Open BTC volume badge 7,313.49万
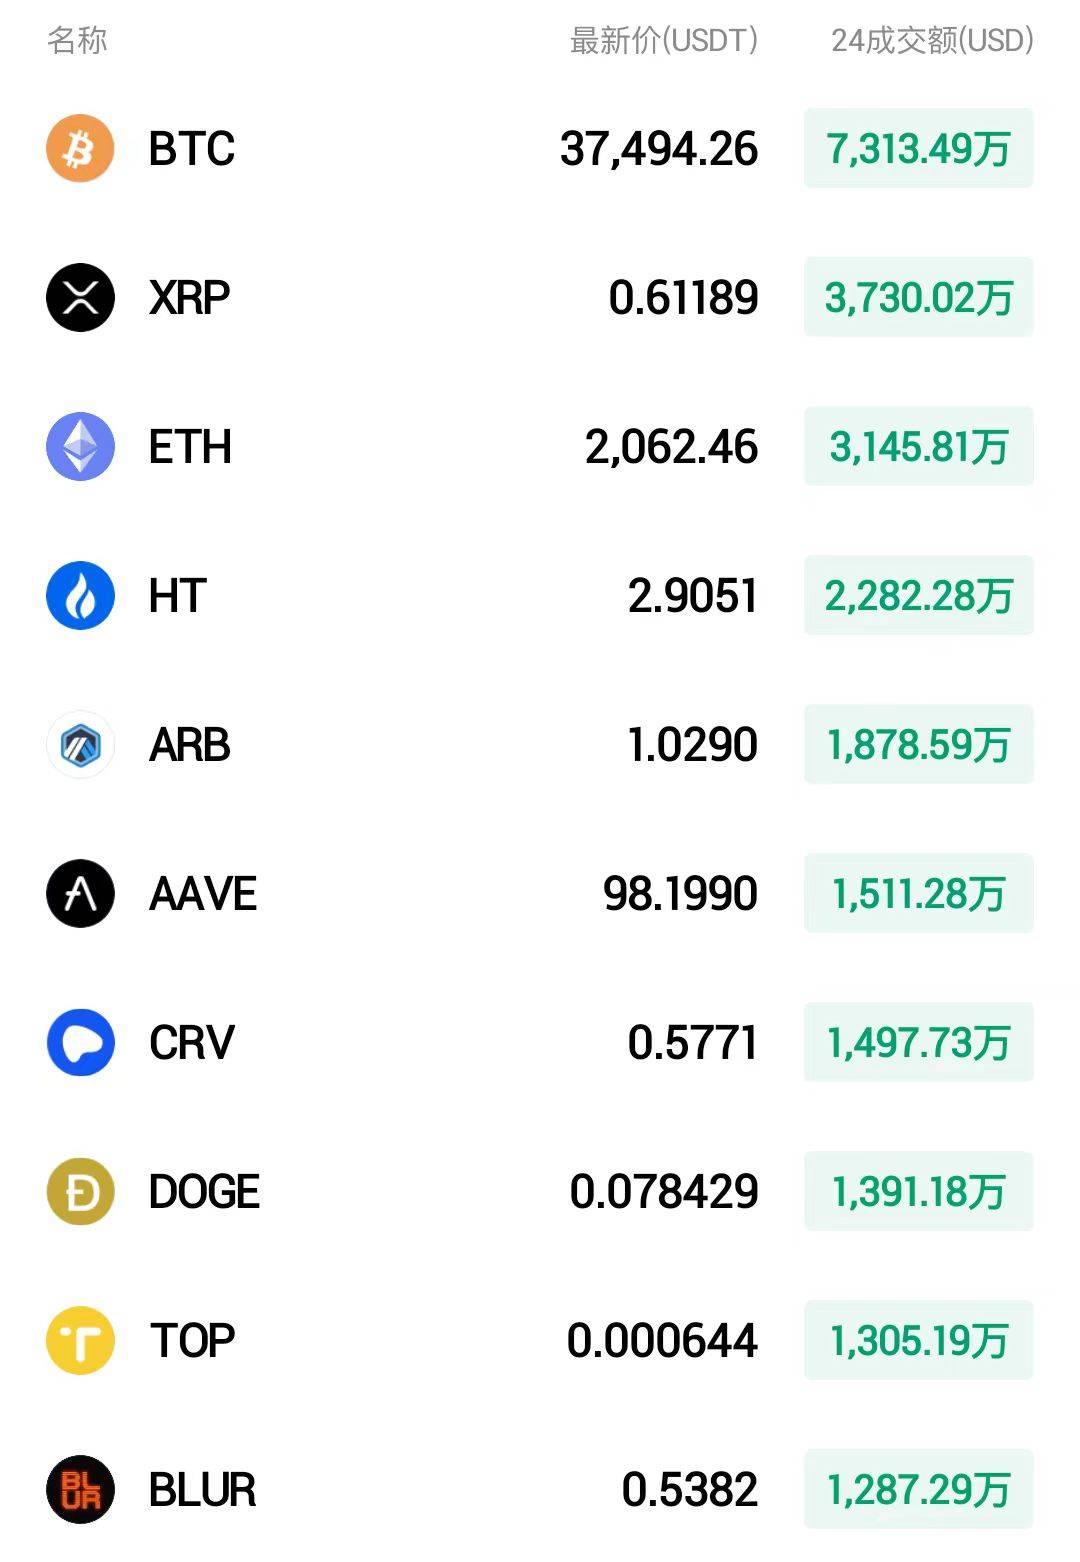Image resolution: width=1080 pixels, height=1562 pixels. tap(918, 149)
